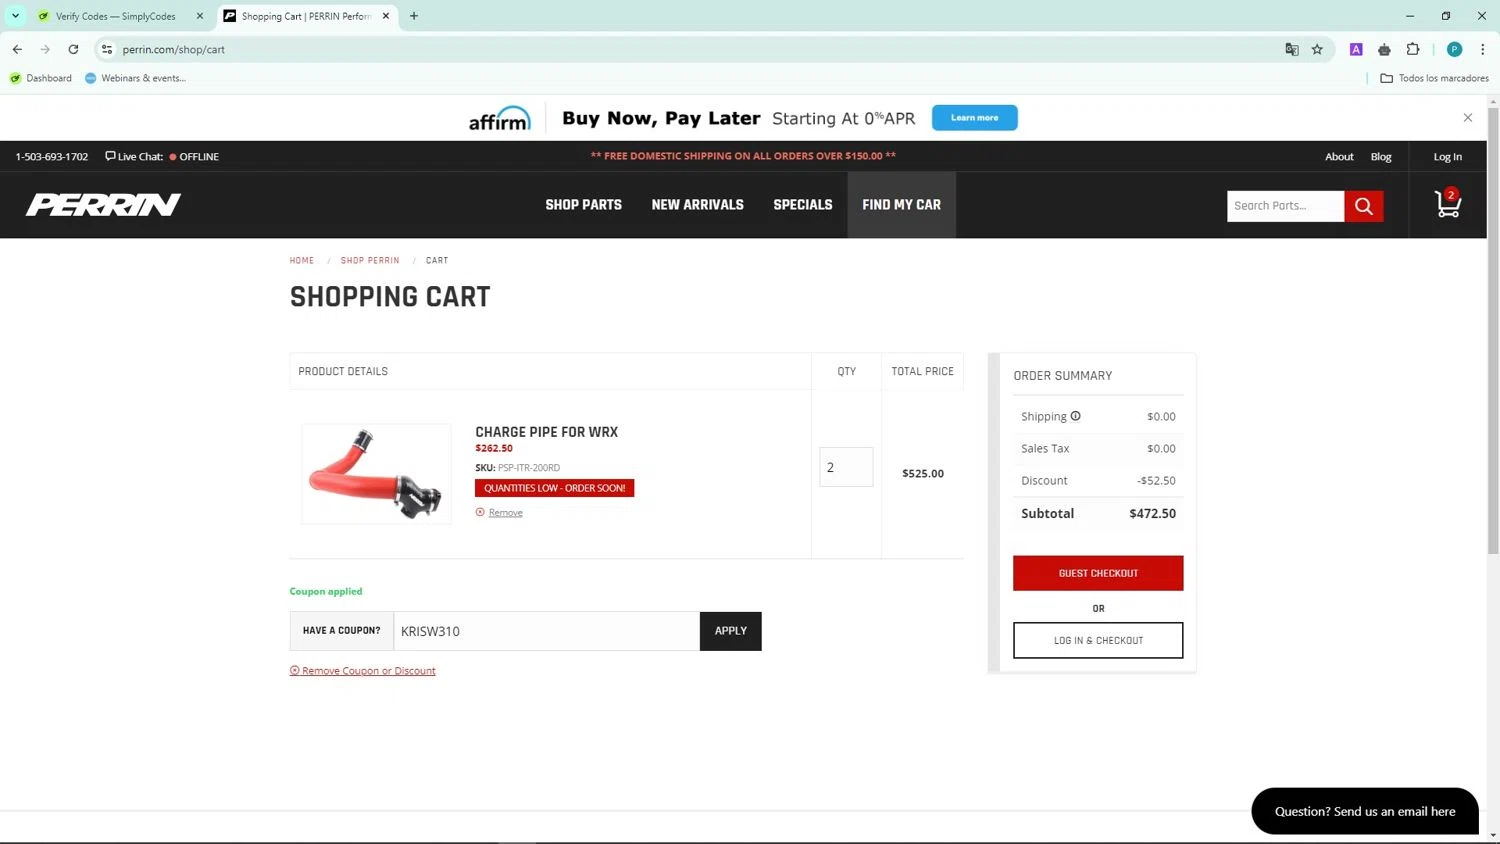Click the SHOP PERRIN breadcrumb

[x=370, y=260]
